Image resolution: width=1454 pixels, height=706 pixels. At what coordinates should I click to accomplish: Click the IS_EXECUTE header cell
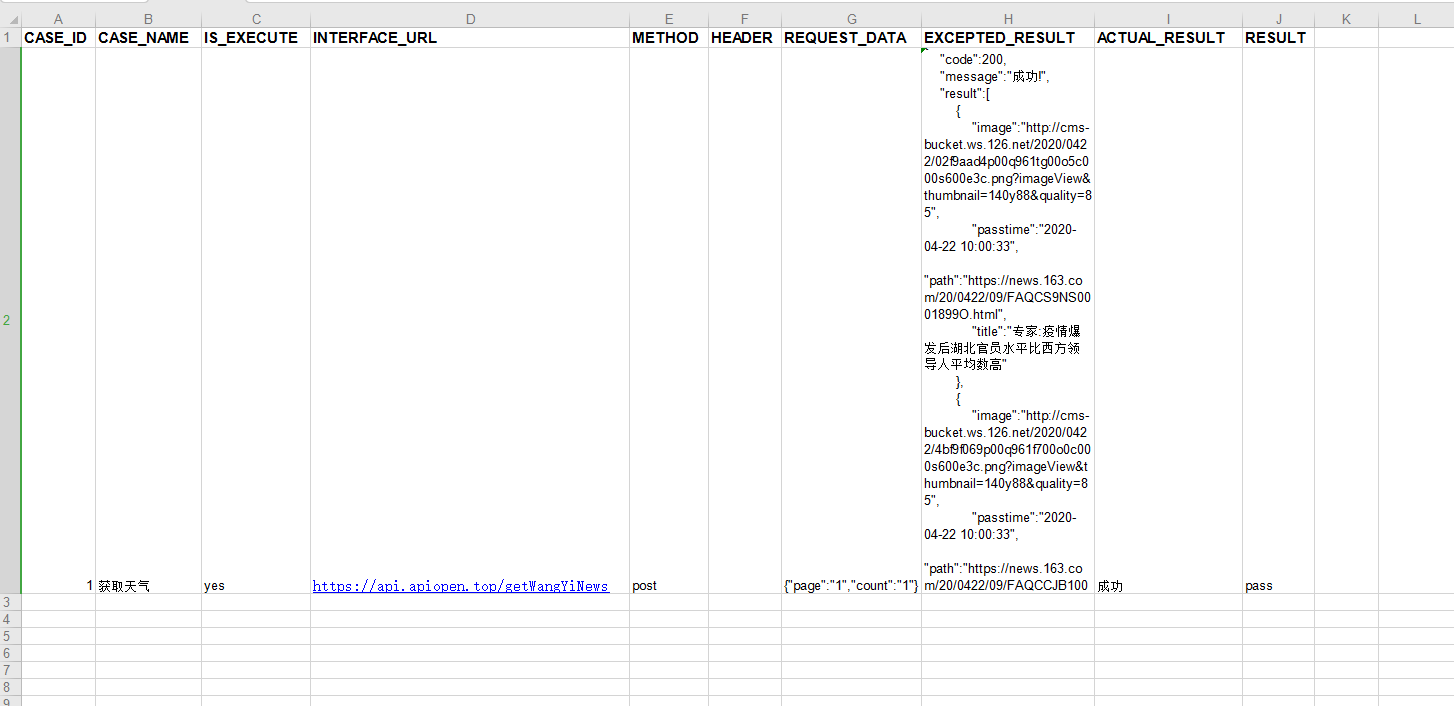tap(256, 37)
